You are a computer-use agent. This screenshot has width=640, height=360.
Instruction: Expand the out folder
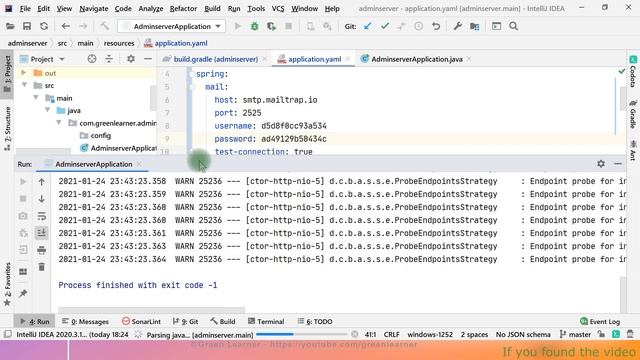pos(24,73)
